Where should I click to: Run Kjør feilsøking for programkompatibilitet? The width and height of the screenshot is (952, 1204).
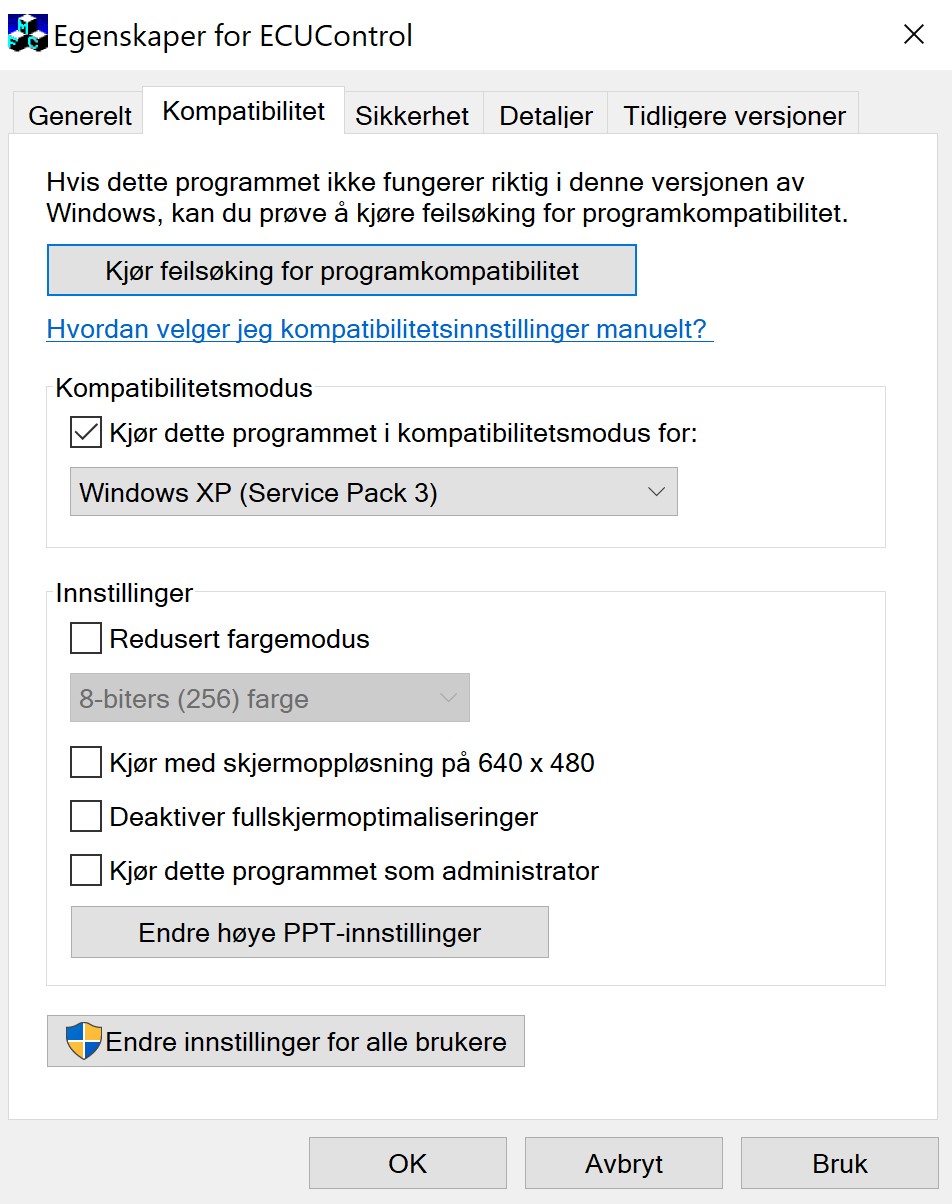pos(341,270)
